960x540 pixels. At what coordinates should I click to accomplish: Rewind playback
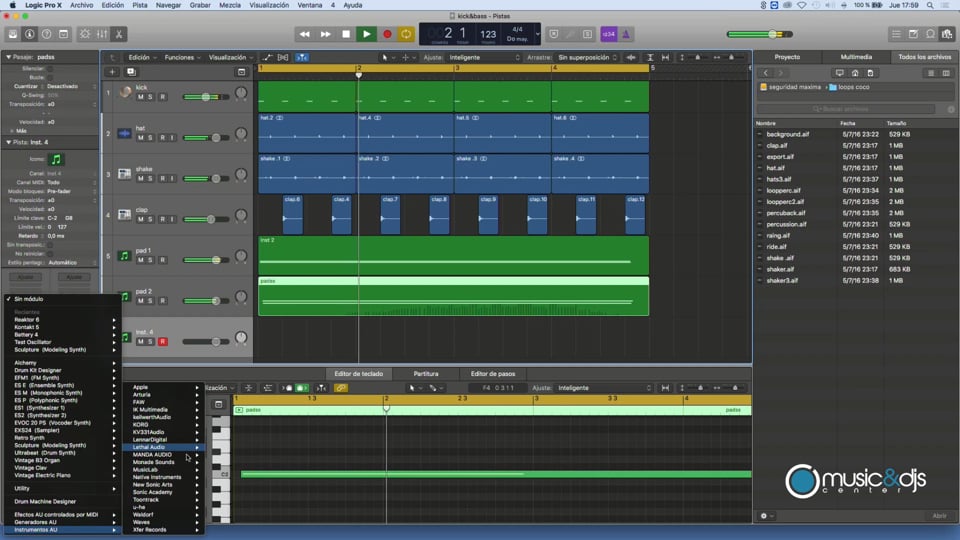coord(304,34)
